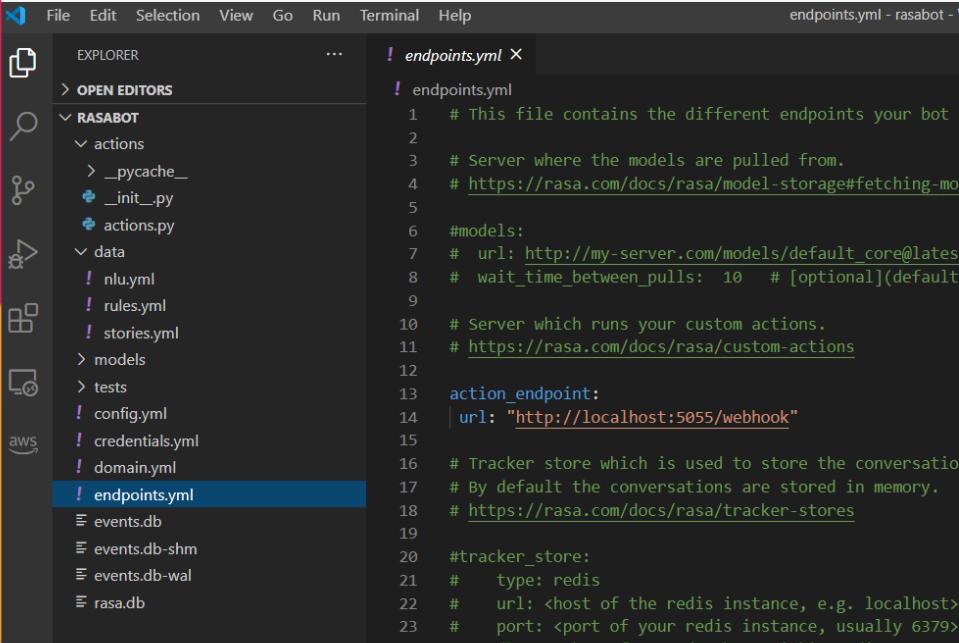Open the Selection menu
959x643 pixels.
168,15
